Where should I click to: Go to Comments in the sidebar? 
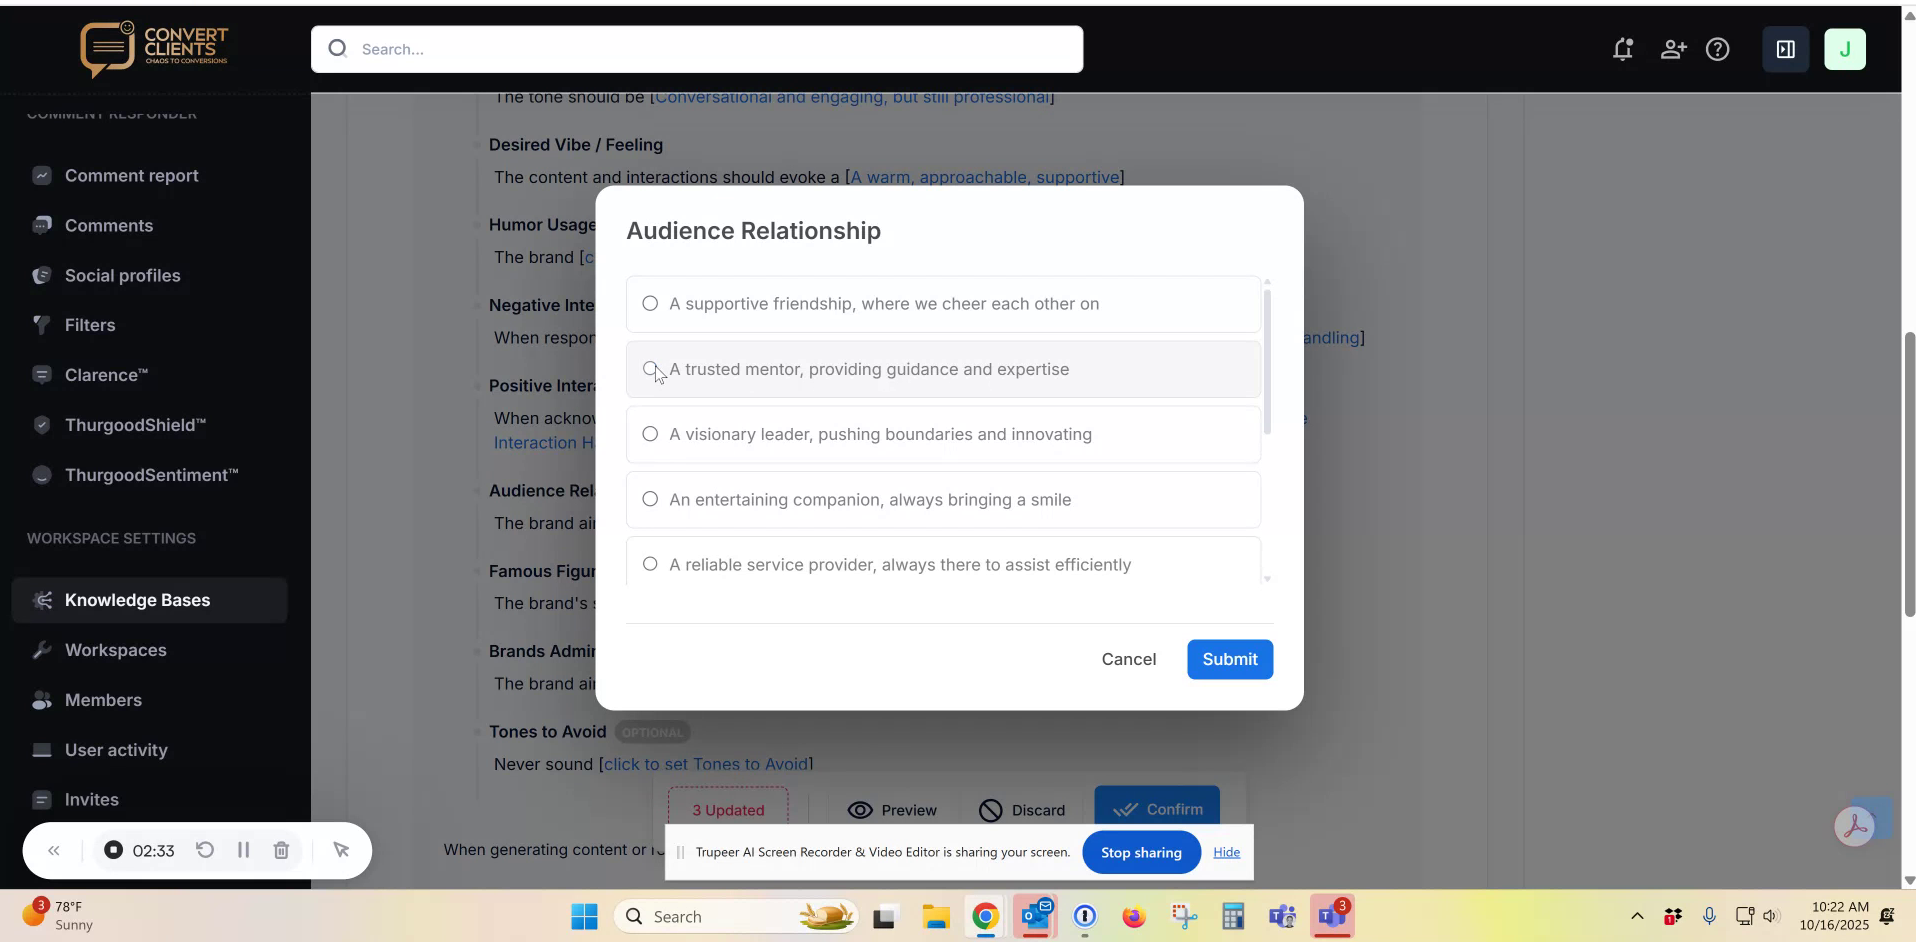(109, 225)
